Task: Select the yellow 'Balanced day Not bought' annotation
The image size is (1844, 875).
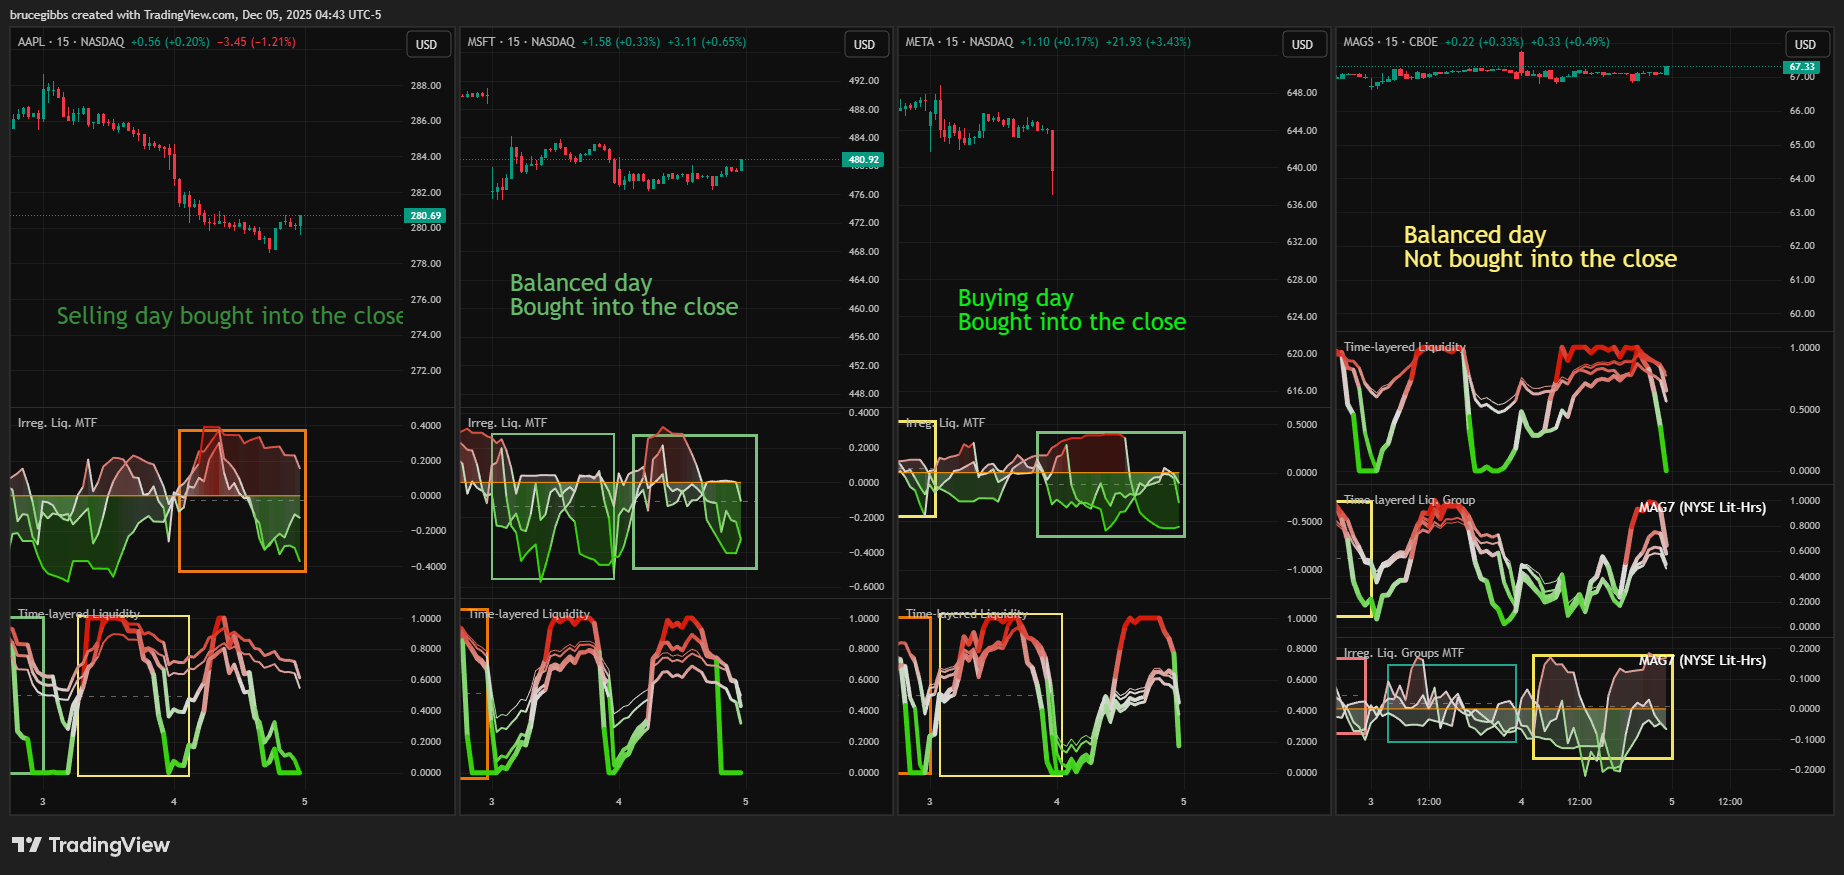Action: tap(1540, 247)
